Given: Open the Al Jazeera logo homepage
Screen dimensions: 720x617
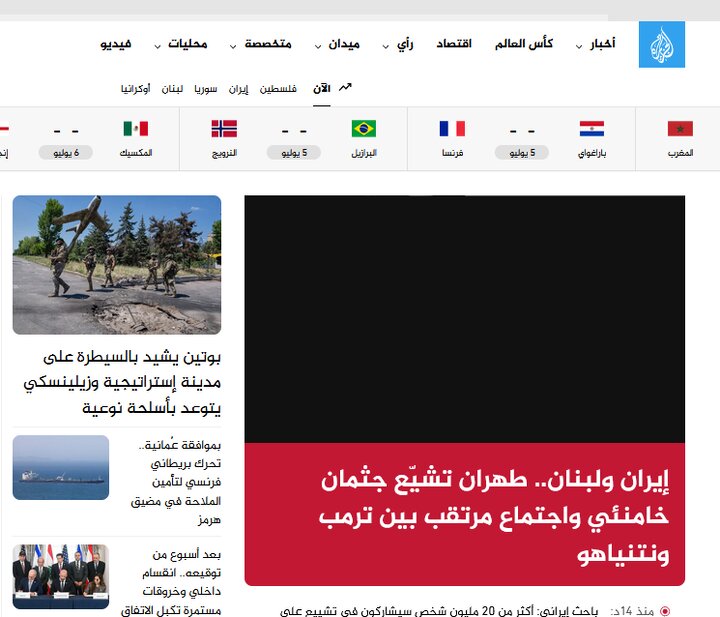Looking at the screenshot, I should tap(662, 45).
